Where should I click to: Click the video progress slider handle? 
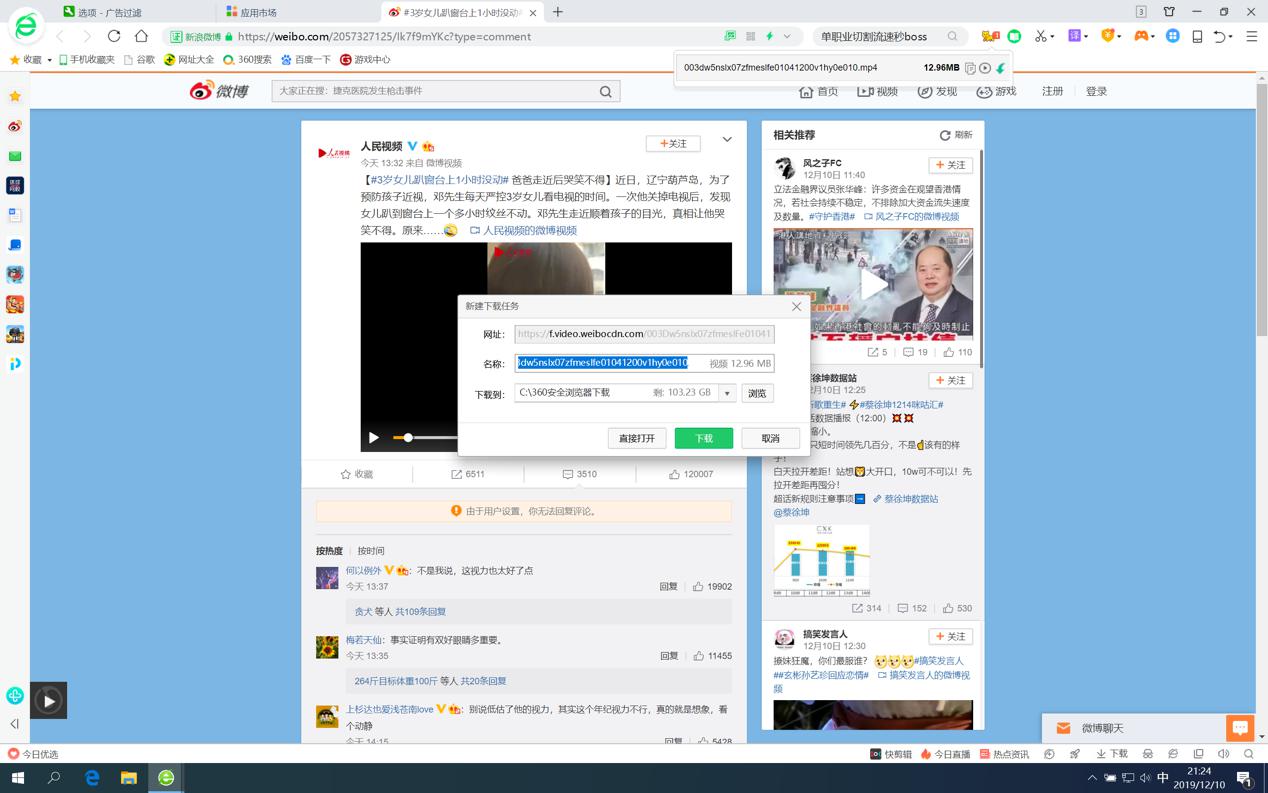click(x=408, y=438)
